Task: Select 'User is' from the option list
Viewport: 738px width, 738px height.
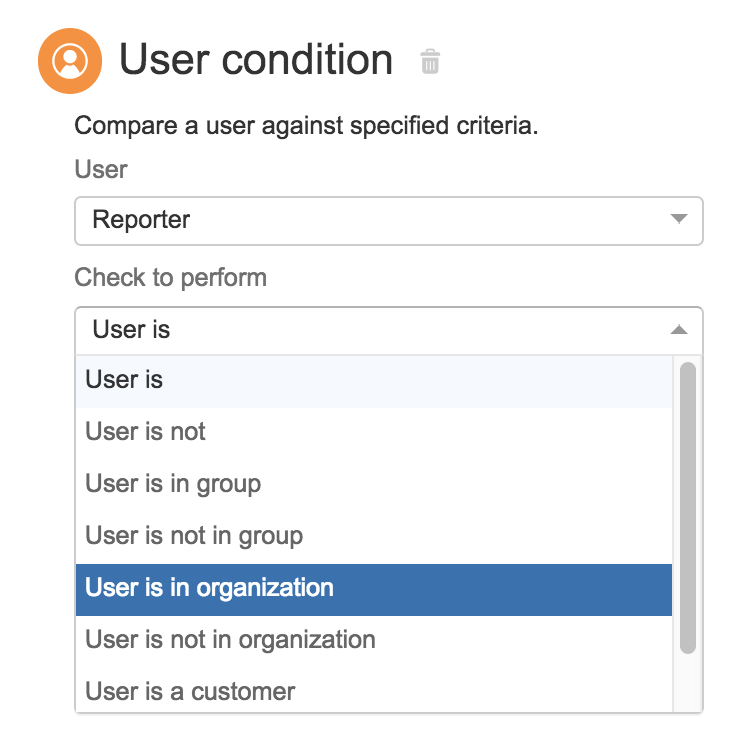Action: tap(374, 381)
